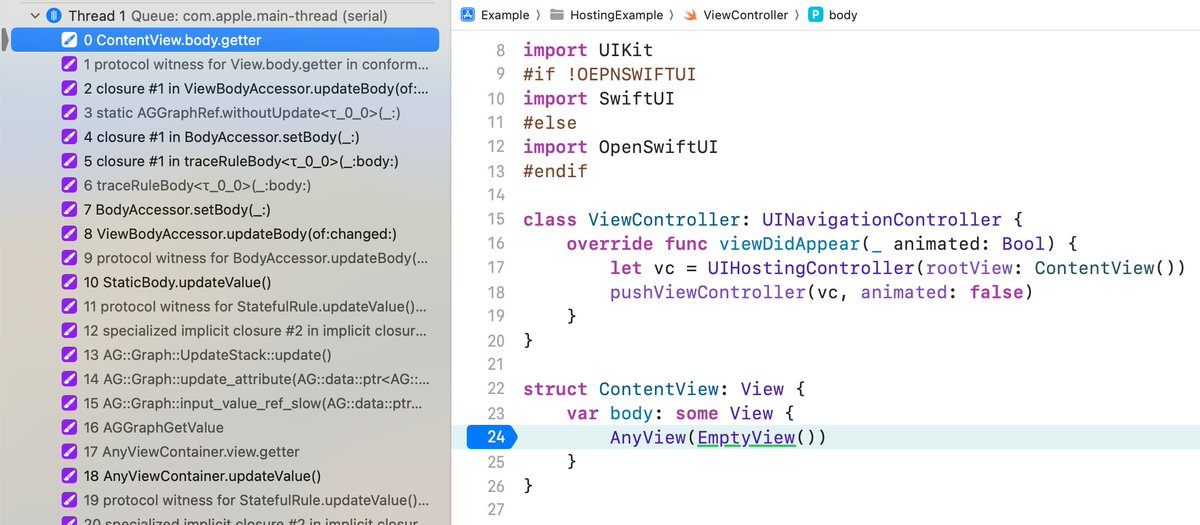Click line number 22 in the gutter

click(496, 389)
